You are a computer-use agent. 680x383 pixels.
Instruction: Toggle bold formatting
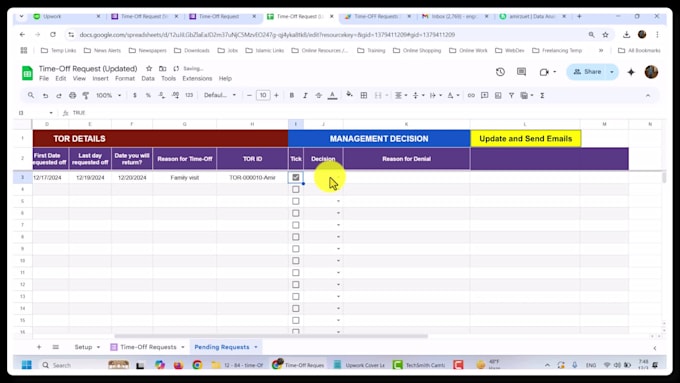pos(292,95)
